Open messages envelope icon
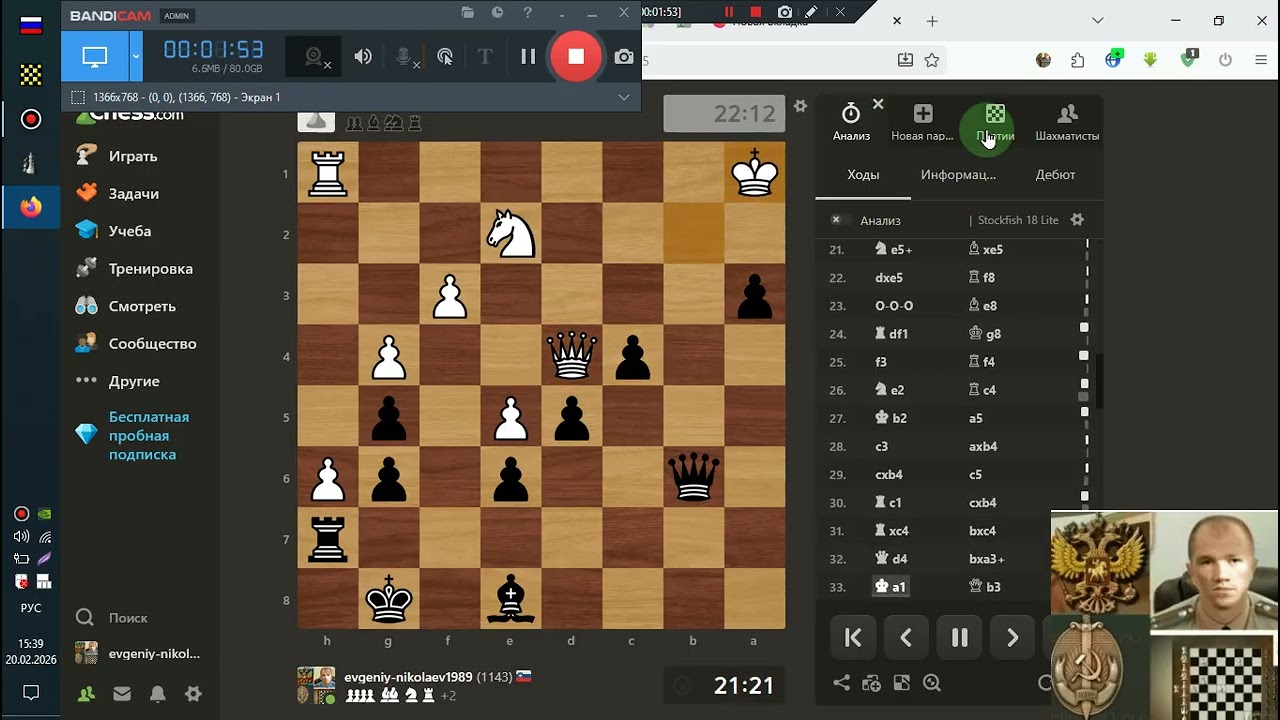This screenshot has width=1280, height=720. [122, 693]
